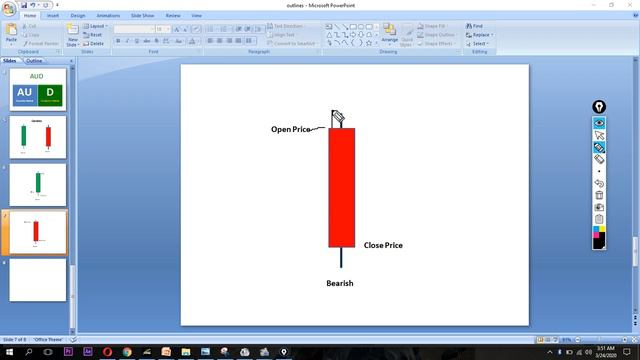The width and height of the screenshot is (640, 360).
Task: Clear all formatting icon
Action: coord(196,29)
